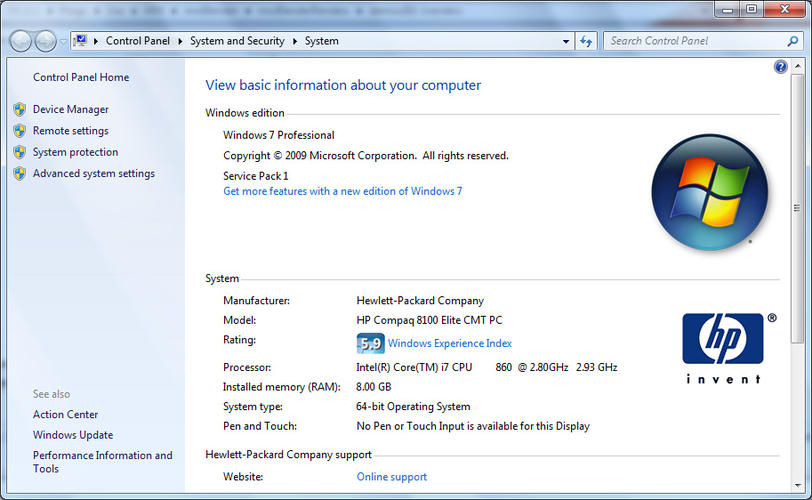The height and width of the screenshot is (500, 812).
Task: Click the Windows 7 logo orb
Action: (x=709, y=193)
